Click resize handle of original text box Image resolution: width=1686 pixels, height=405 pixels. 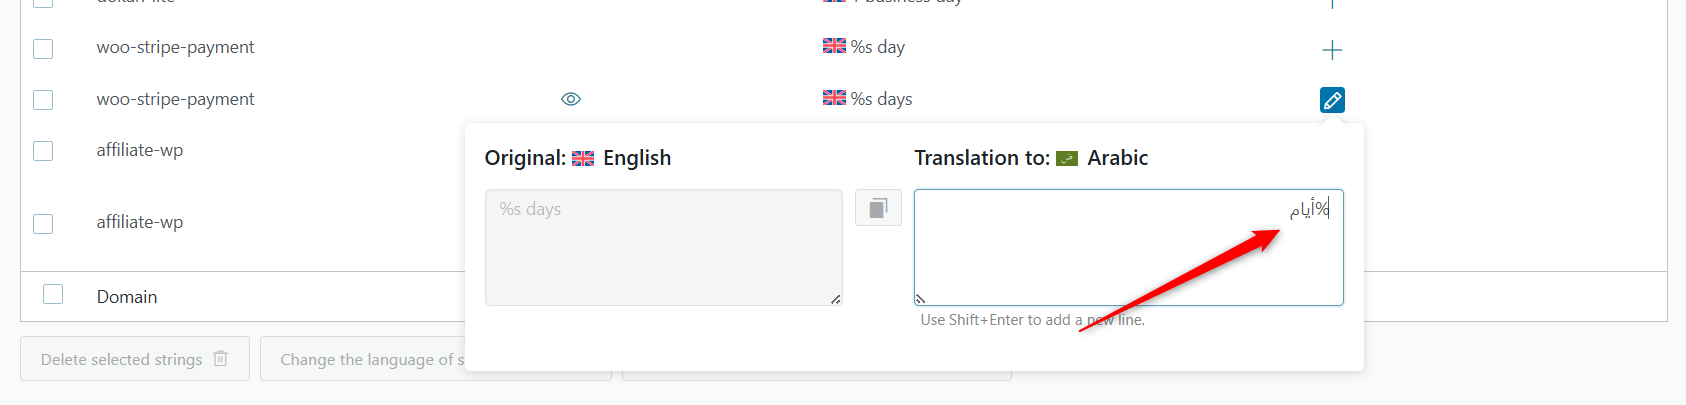click(x=835, y=298)
